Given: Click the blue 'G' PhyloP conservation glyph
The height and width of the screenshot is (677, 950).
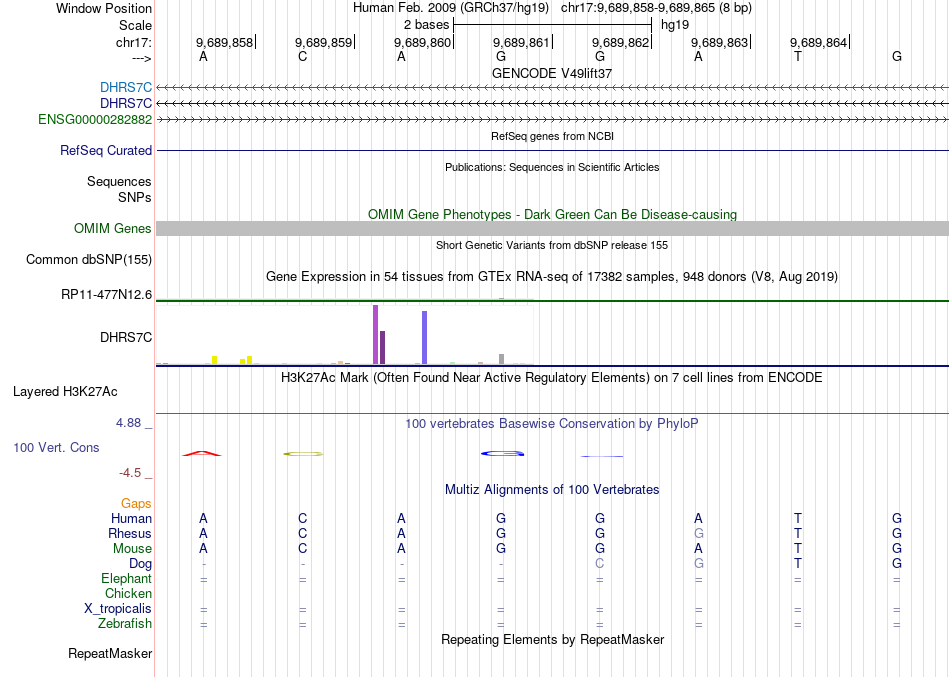Looking at the screenshot, I should [502, 453].
